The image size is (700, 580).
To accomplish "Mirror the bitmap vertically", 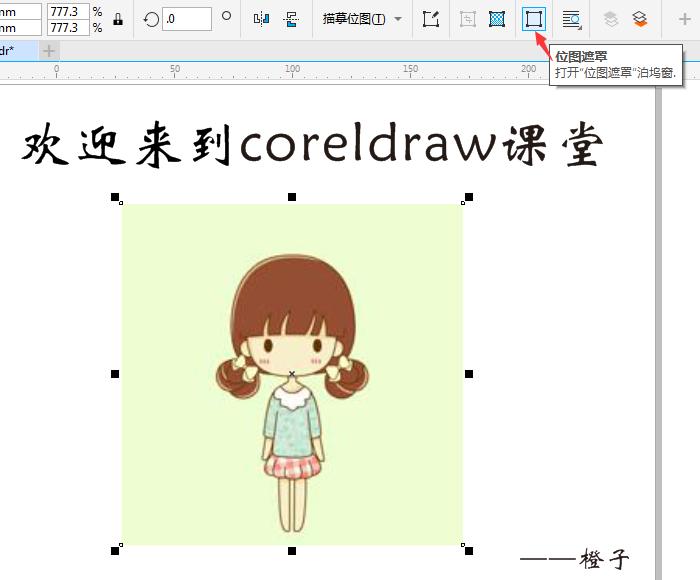I will click(291, 19).
